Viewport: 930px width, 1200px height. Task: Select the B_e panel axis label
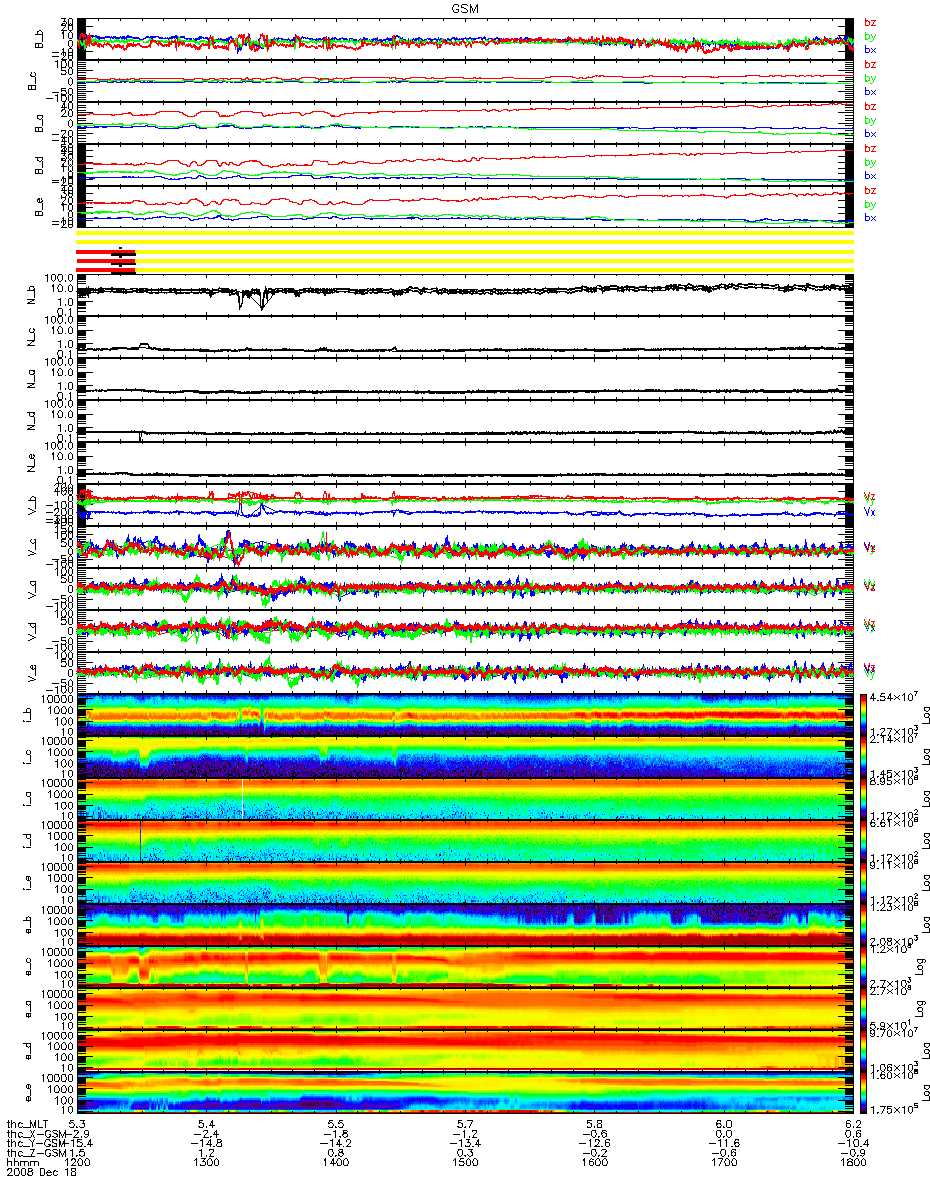pos(41,208)
